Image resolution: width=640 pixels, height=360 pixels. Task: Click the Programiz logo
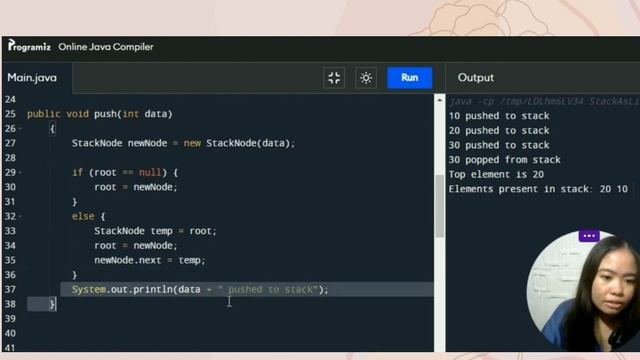coord(29,46)
